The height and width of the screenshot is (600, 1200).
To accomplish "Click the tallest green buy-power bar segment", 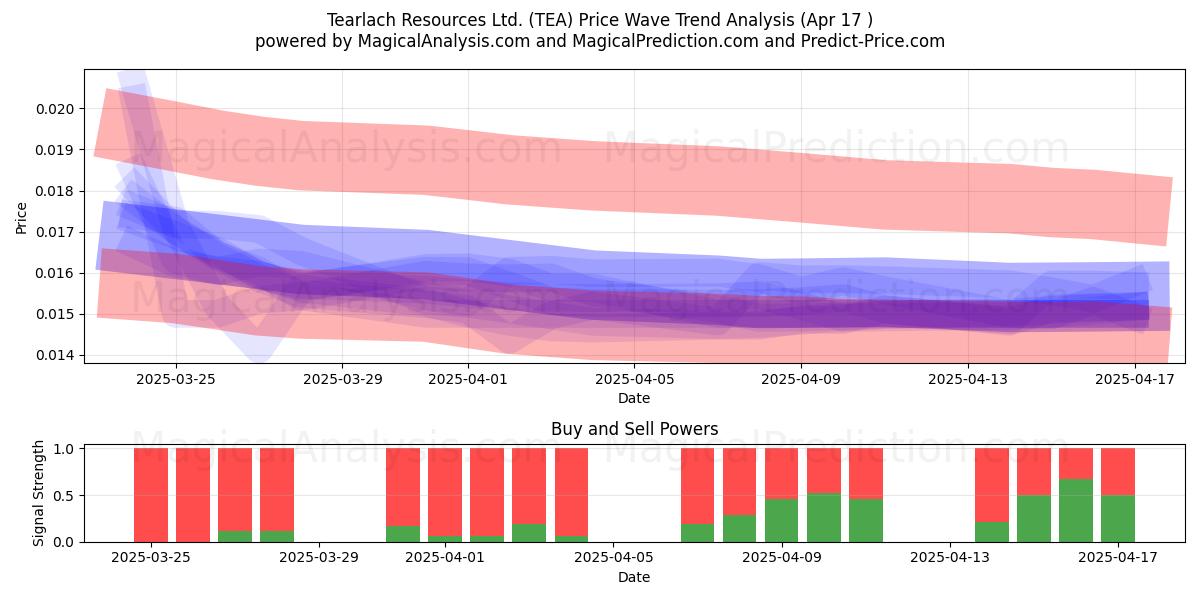I will tap(1076, 510).
